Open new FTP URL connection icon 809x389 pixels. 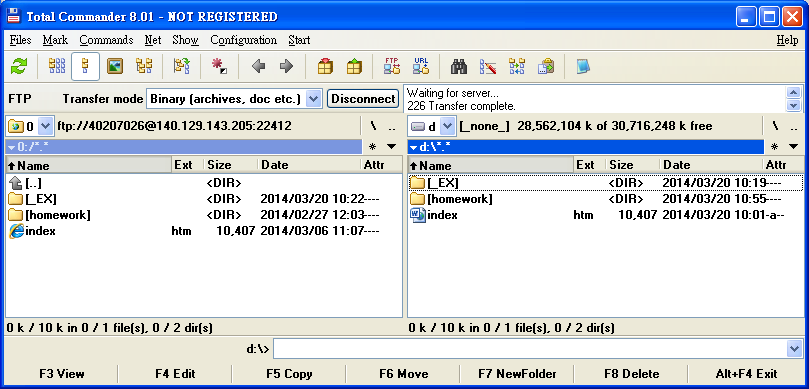tap(421, 66)
